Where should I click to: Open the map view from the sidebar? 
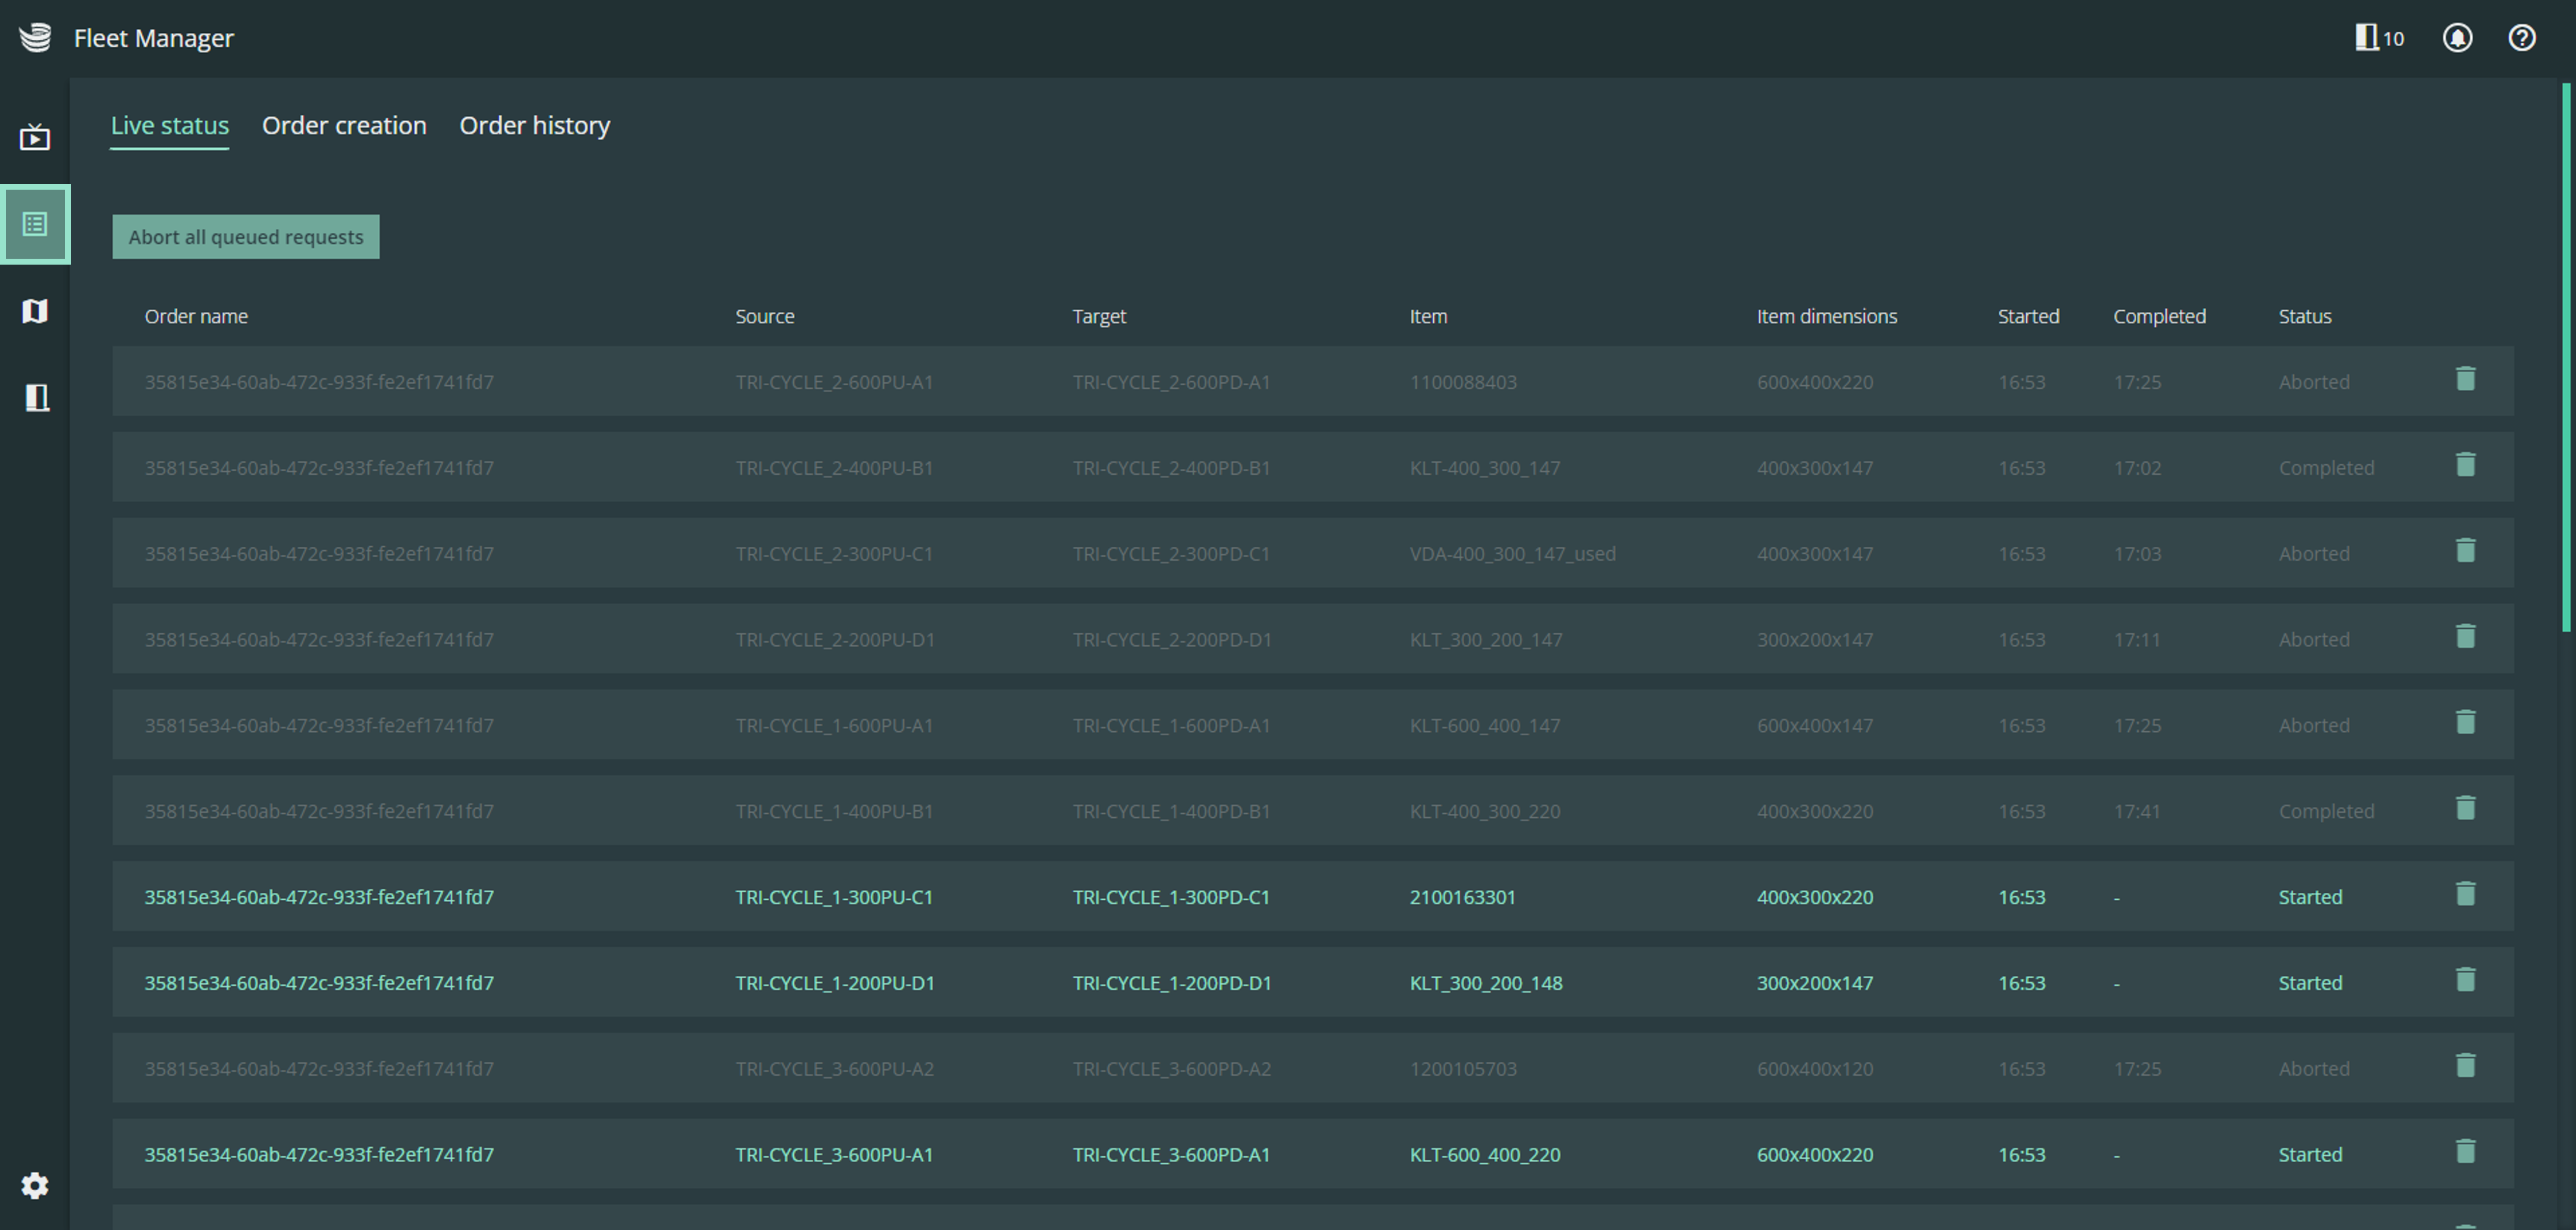click(x=35, y=311)
